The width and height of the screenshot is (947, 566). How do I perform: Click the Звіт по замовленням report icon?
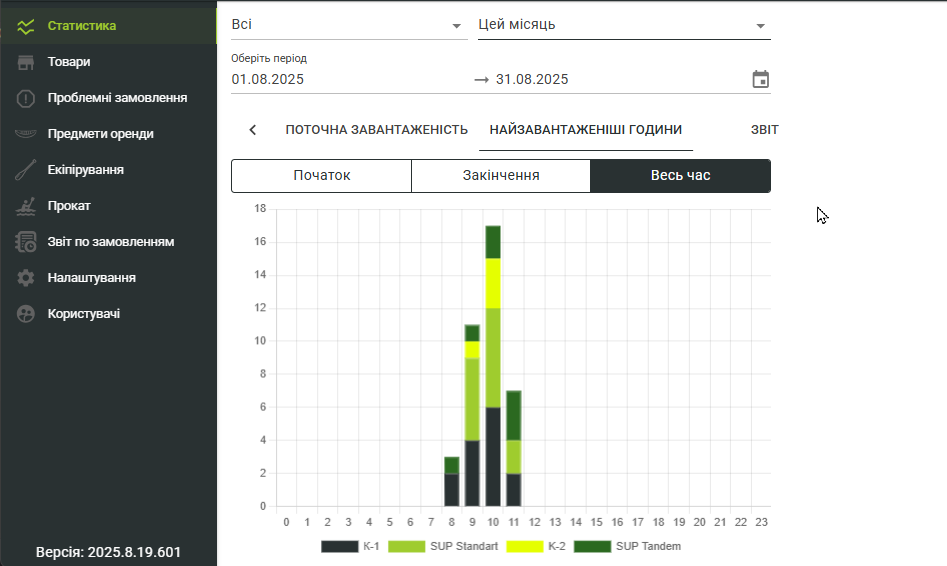coord(26,242)
